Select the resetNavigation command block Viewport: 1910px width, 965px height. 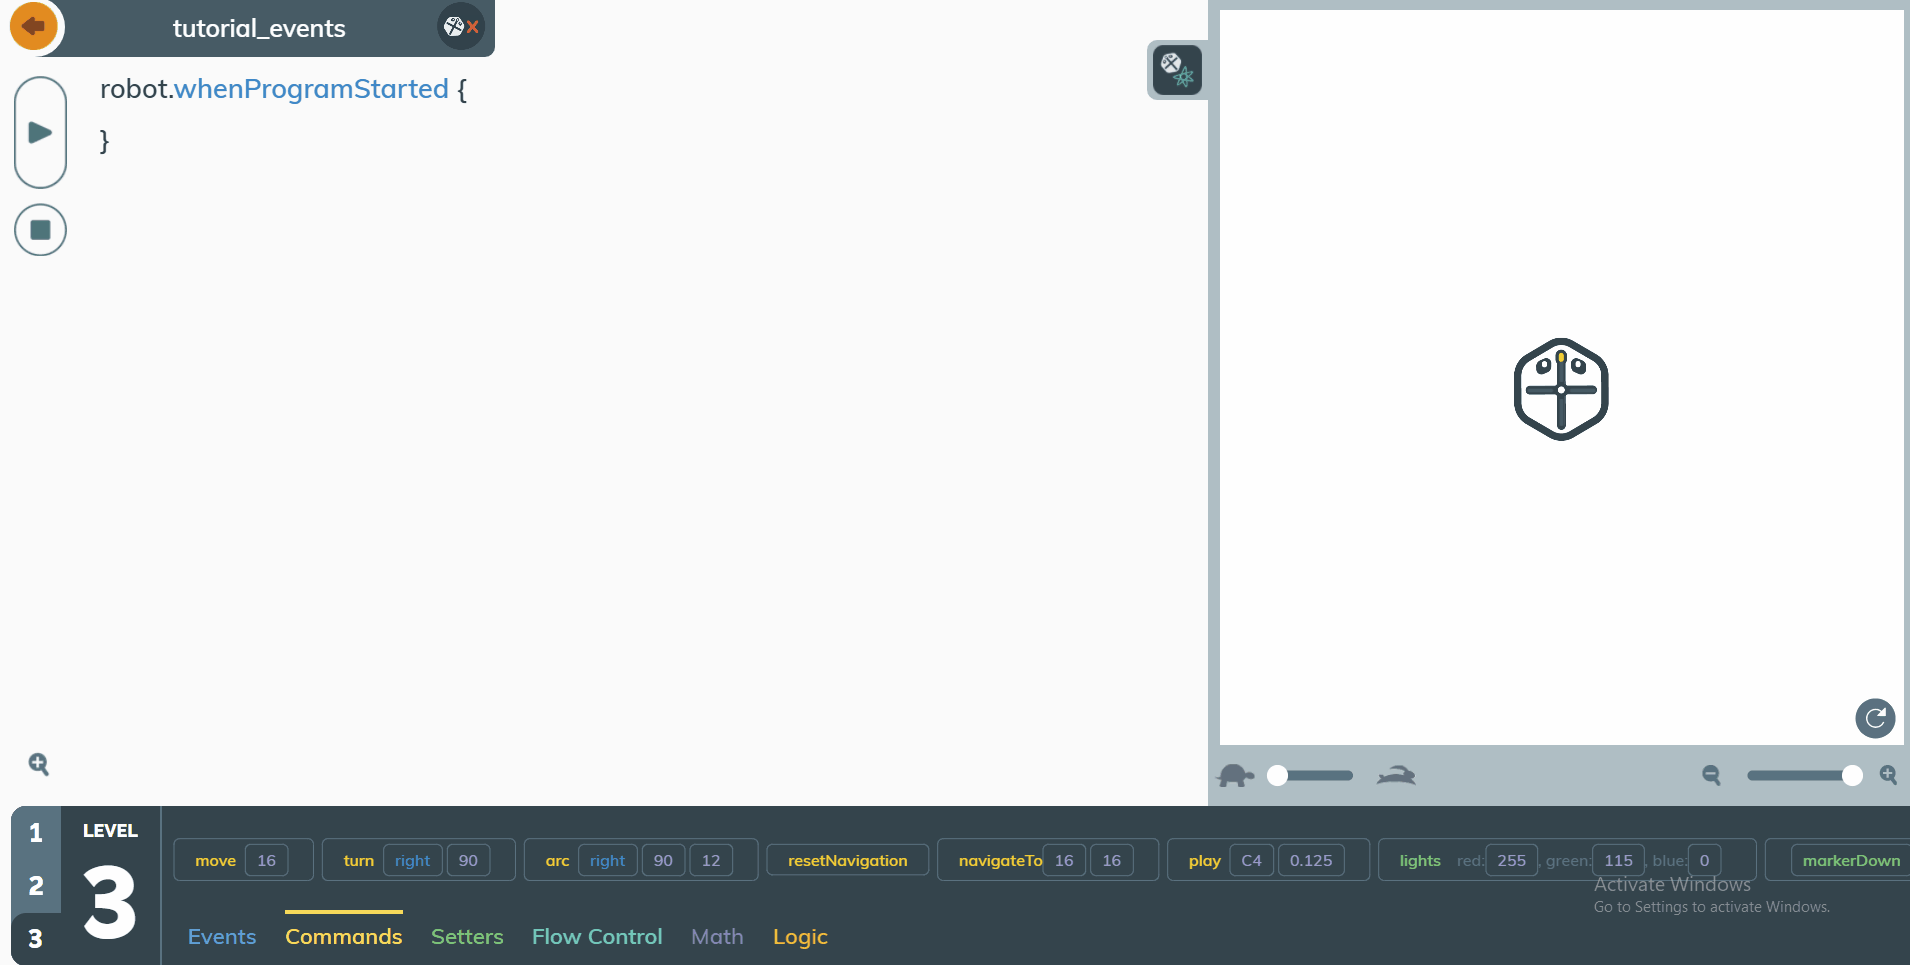tap(848, 861)
